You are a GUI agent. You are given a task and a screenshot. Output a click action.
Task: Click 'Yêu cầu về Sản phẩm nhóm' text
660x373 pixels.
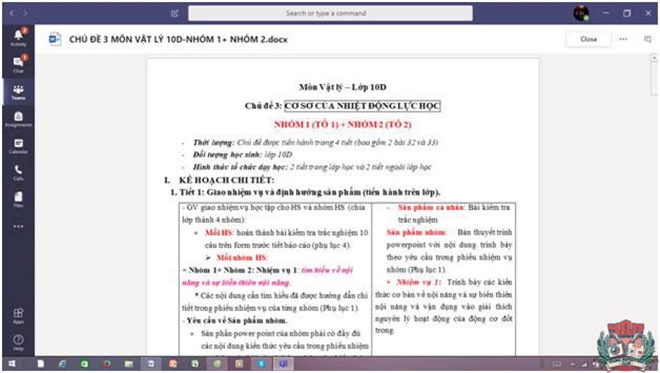pos(236,320)
